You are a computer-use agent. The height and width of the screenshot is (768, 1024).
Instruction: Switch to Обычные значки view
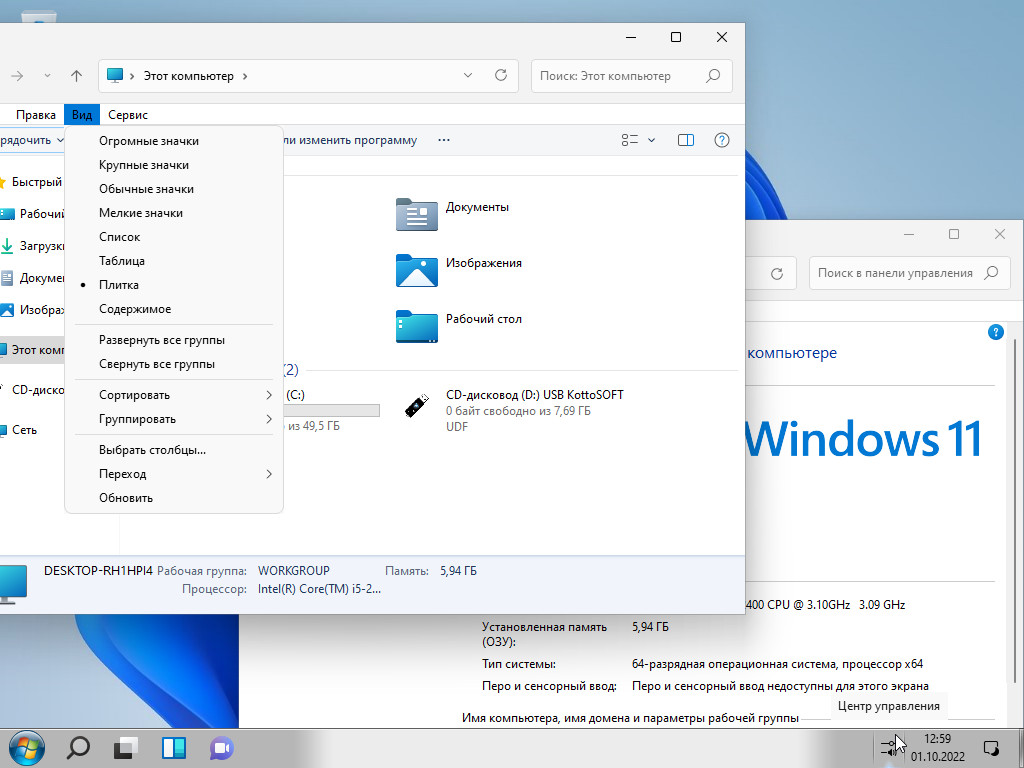coord(174,189)
